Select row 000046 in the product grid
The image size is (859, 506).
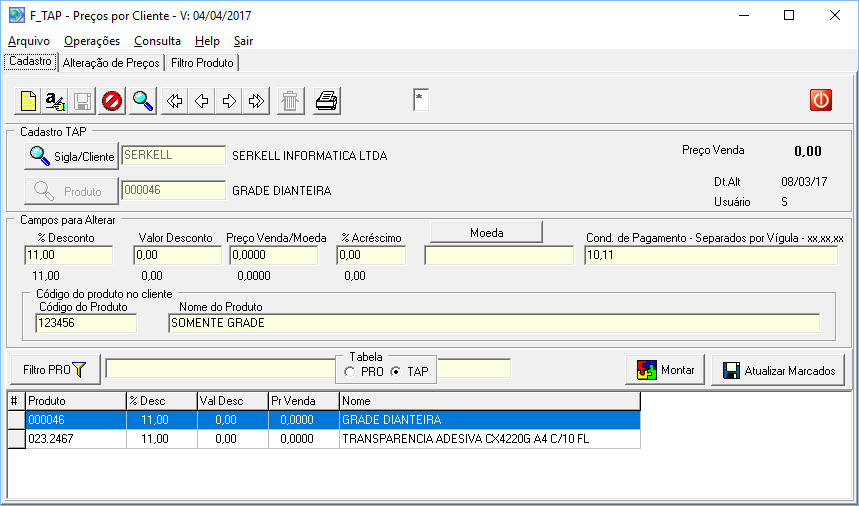324,420
